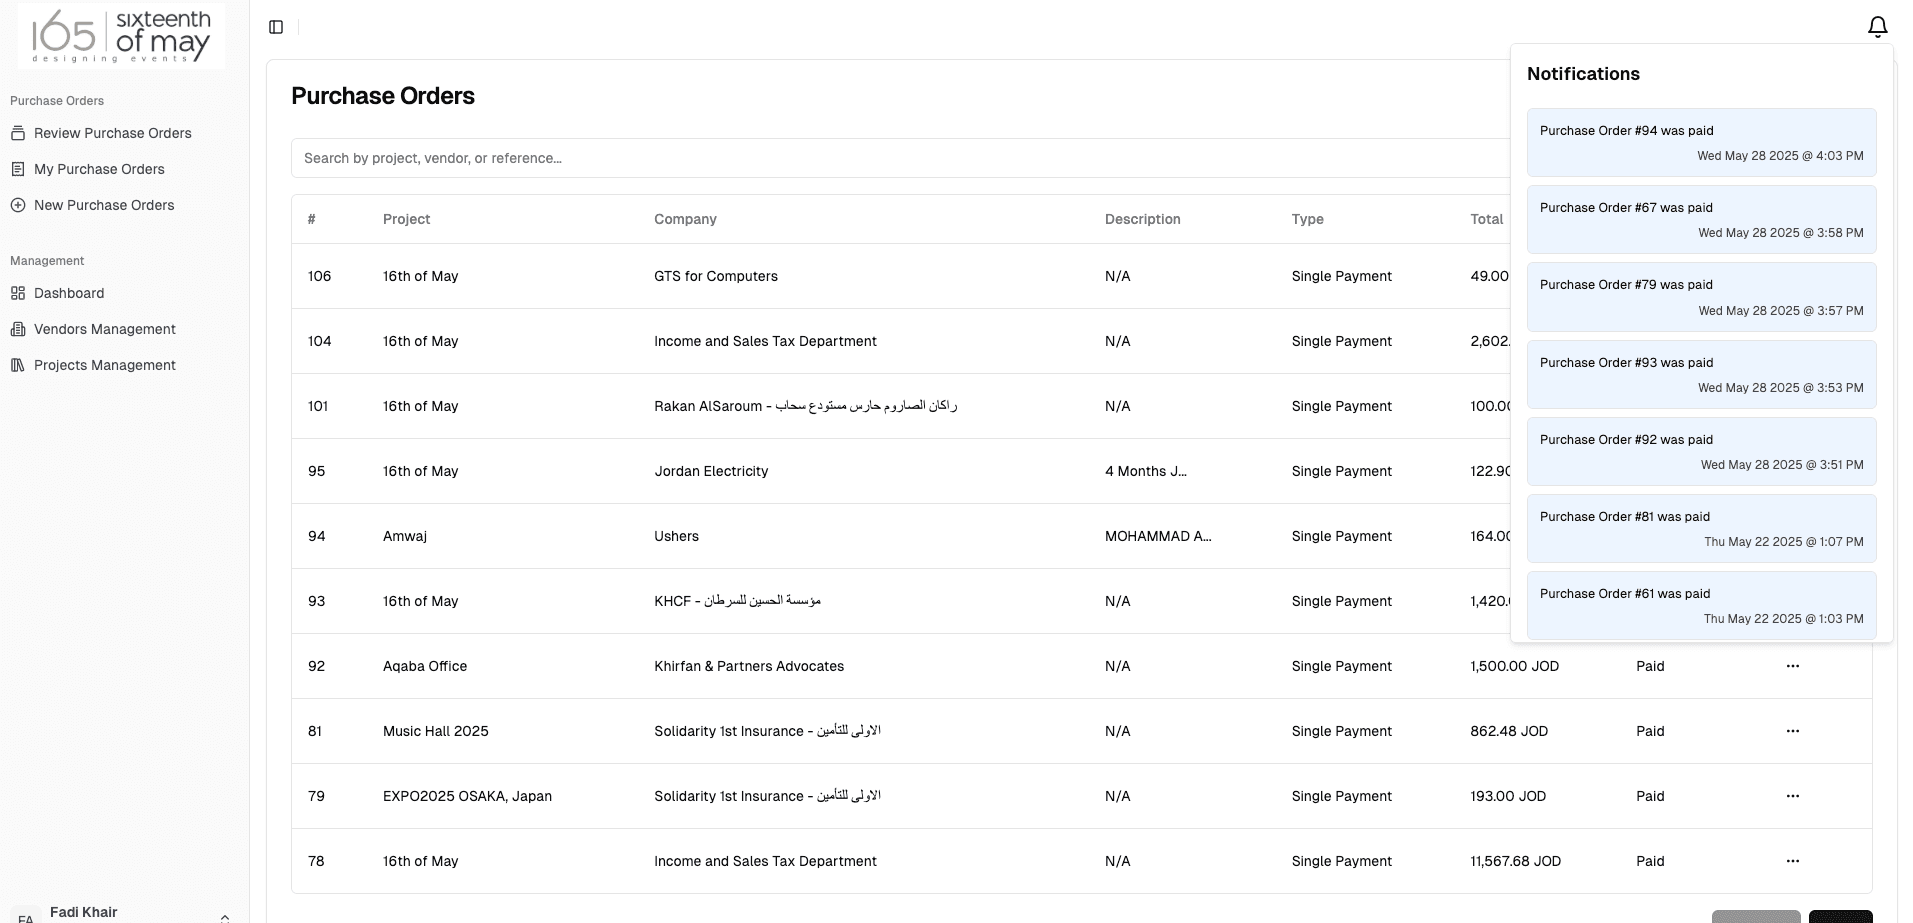Click the Review Purchase Orders icon
Viewport: 1913px width, 923px height.
18,133
